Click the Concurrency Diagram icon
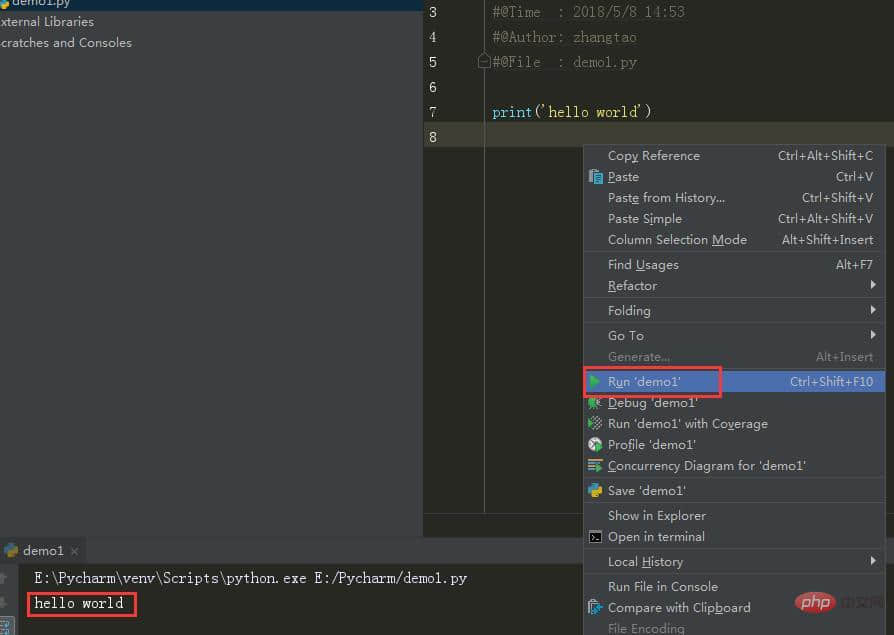 click(x=595, y=466)
